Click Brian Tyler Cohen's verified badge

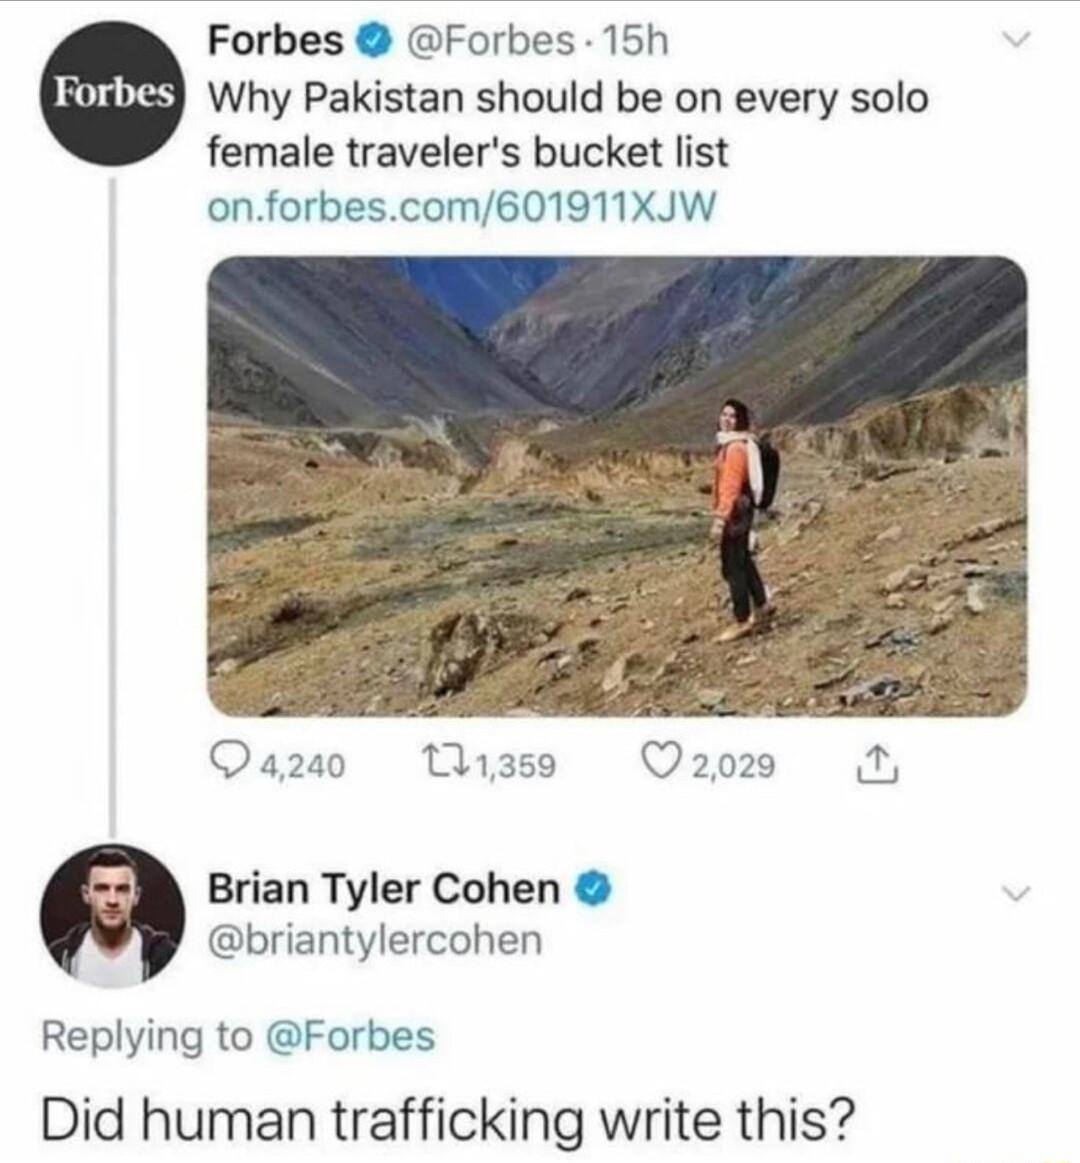(592, 890)
